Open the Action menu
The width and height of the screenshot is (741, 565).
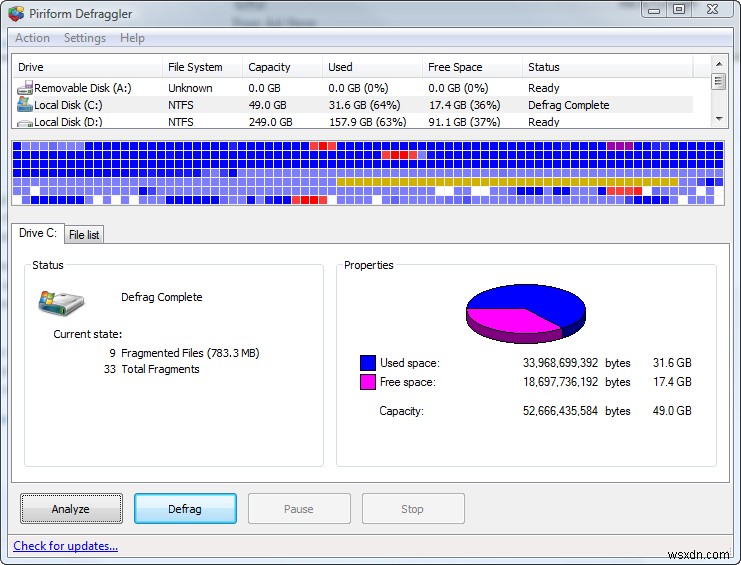[32, 38]
